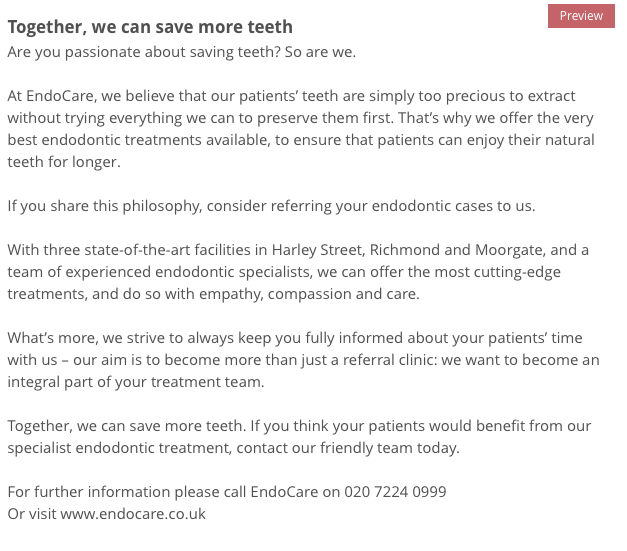Click the line starting "With three state-of-the-art facilities"
This screenshot has width=627, height=551.
click(x=298, y=250)
